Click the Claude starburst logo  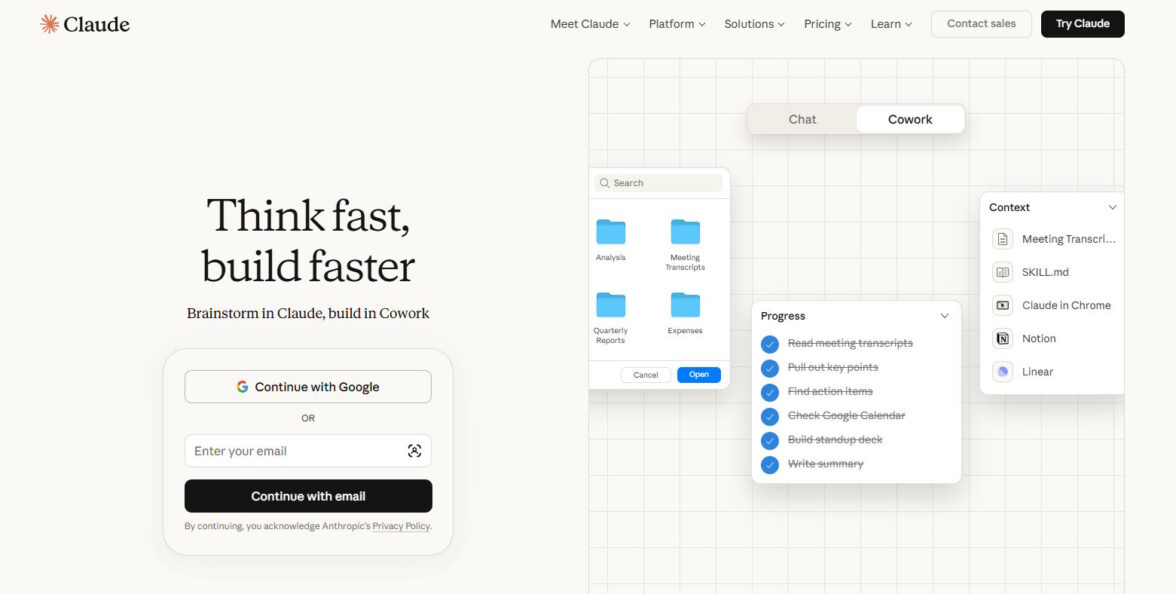point(50,24)
